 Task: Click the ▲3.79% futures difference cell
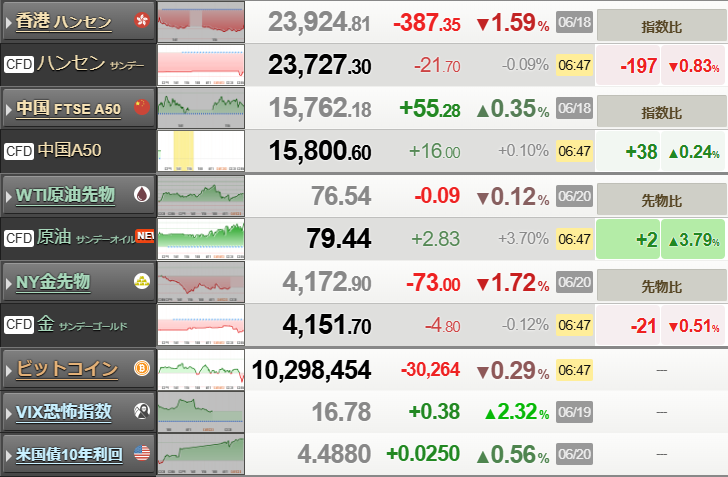tap(693, 239)
